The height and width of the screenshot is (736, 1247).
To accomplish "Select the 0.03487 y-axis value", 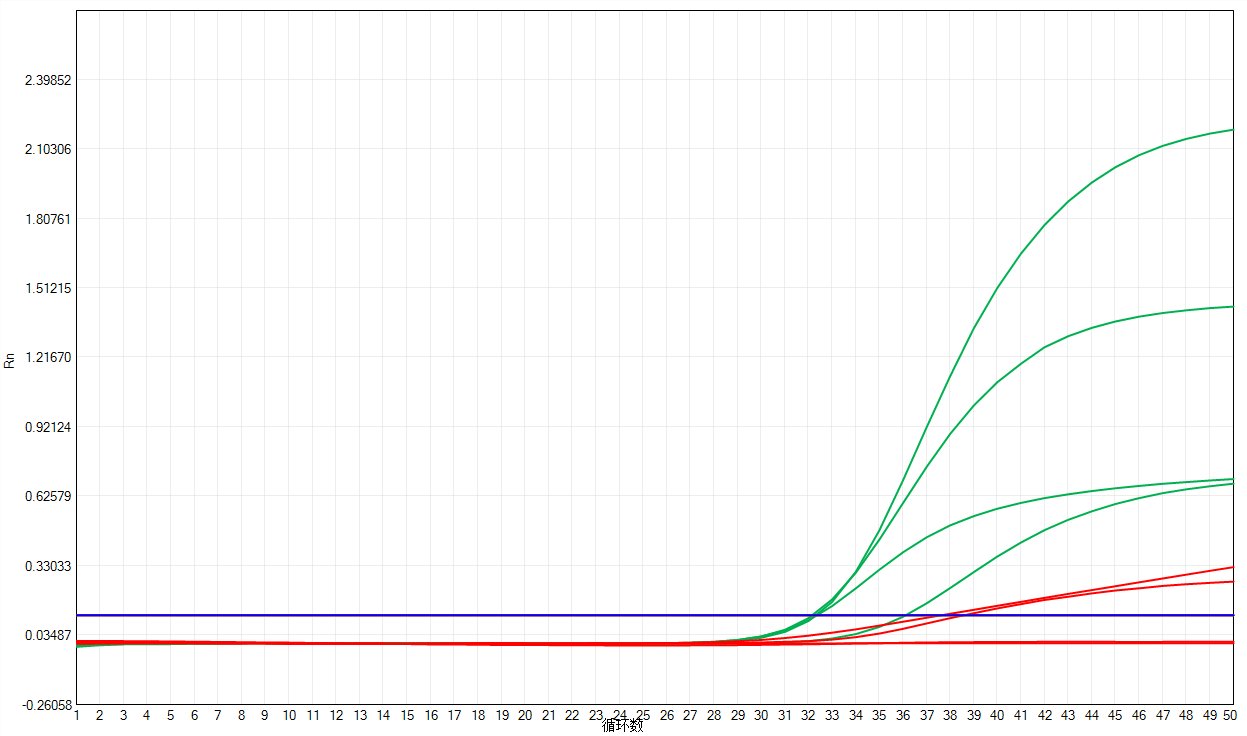I will point(47,635).
